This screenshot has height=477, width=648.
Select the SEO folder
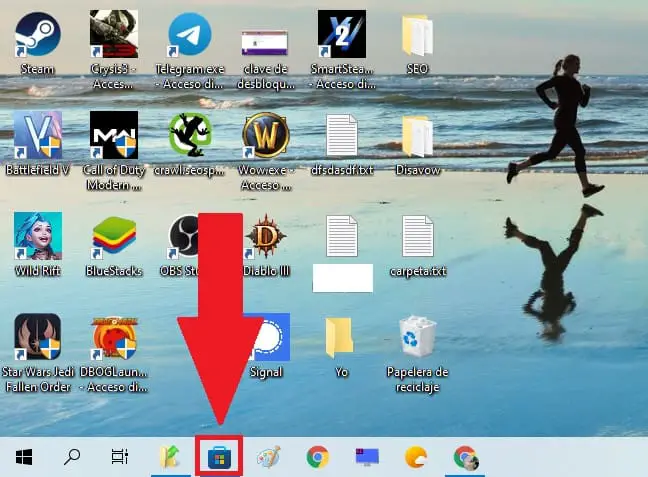(417, 35)
